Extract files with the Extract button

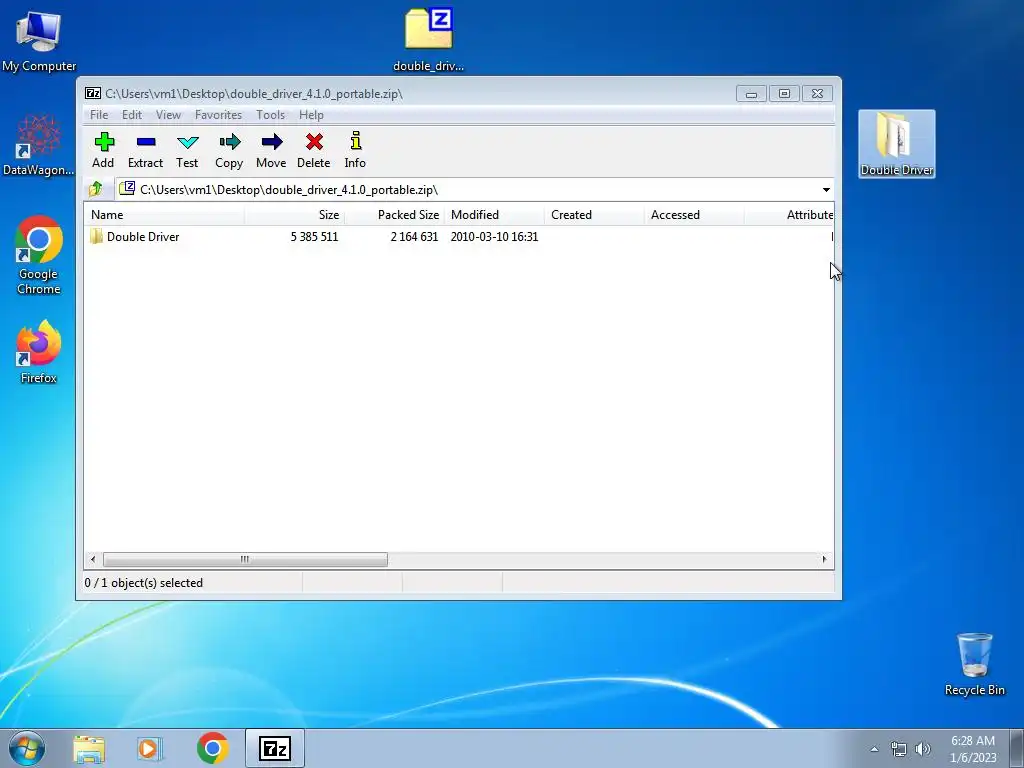point(145,150)
